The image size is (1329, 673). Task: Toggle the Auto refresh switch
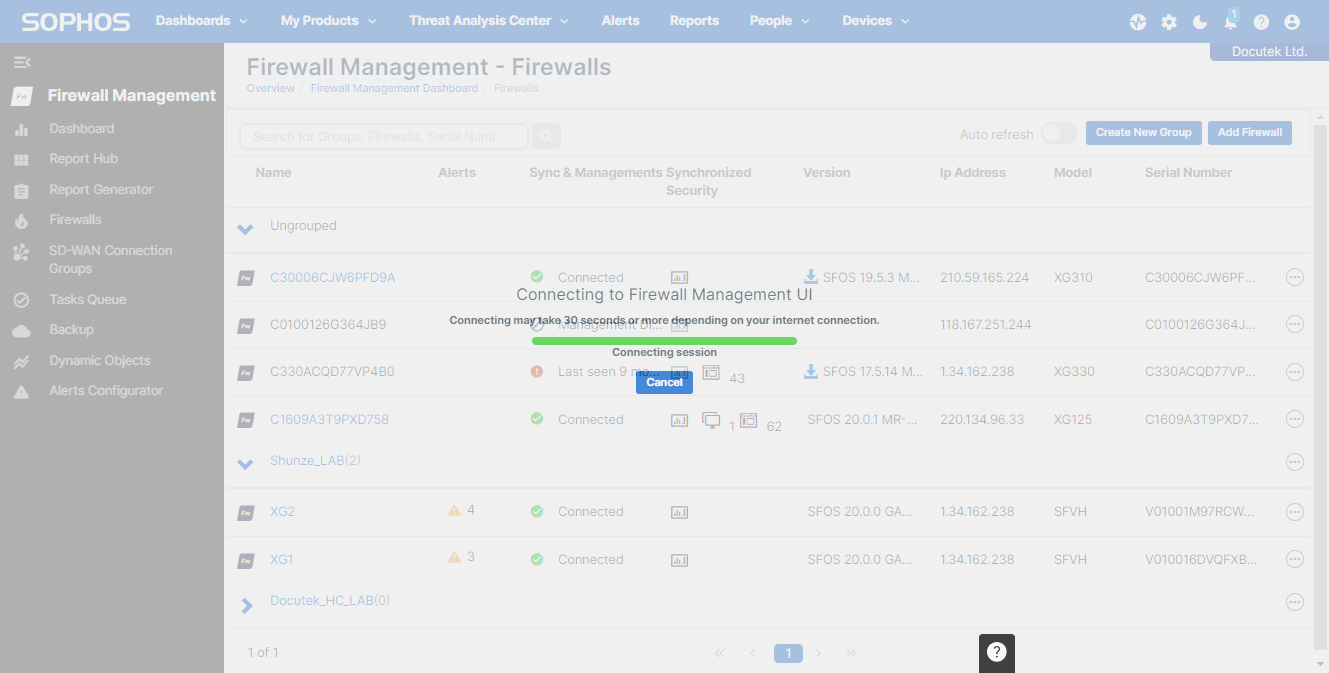coord(1059,134)
